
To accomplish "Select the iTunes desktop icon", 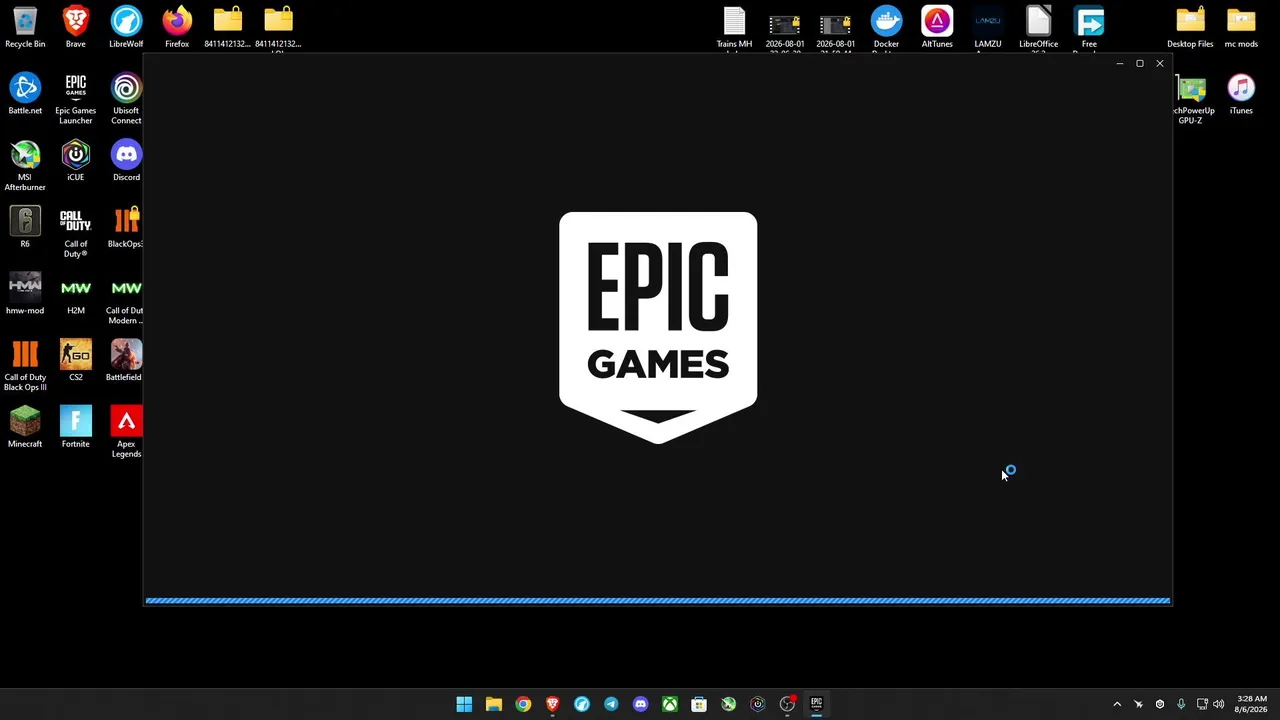I will click(1241, 94).
